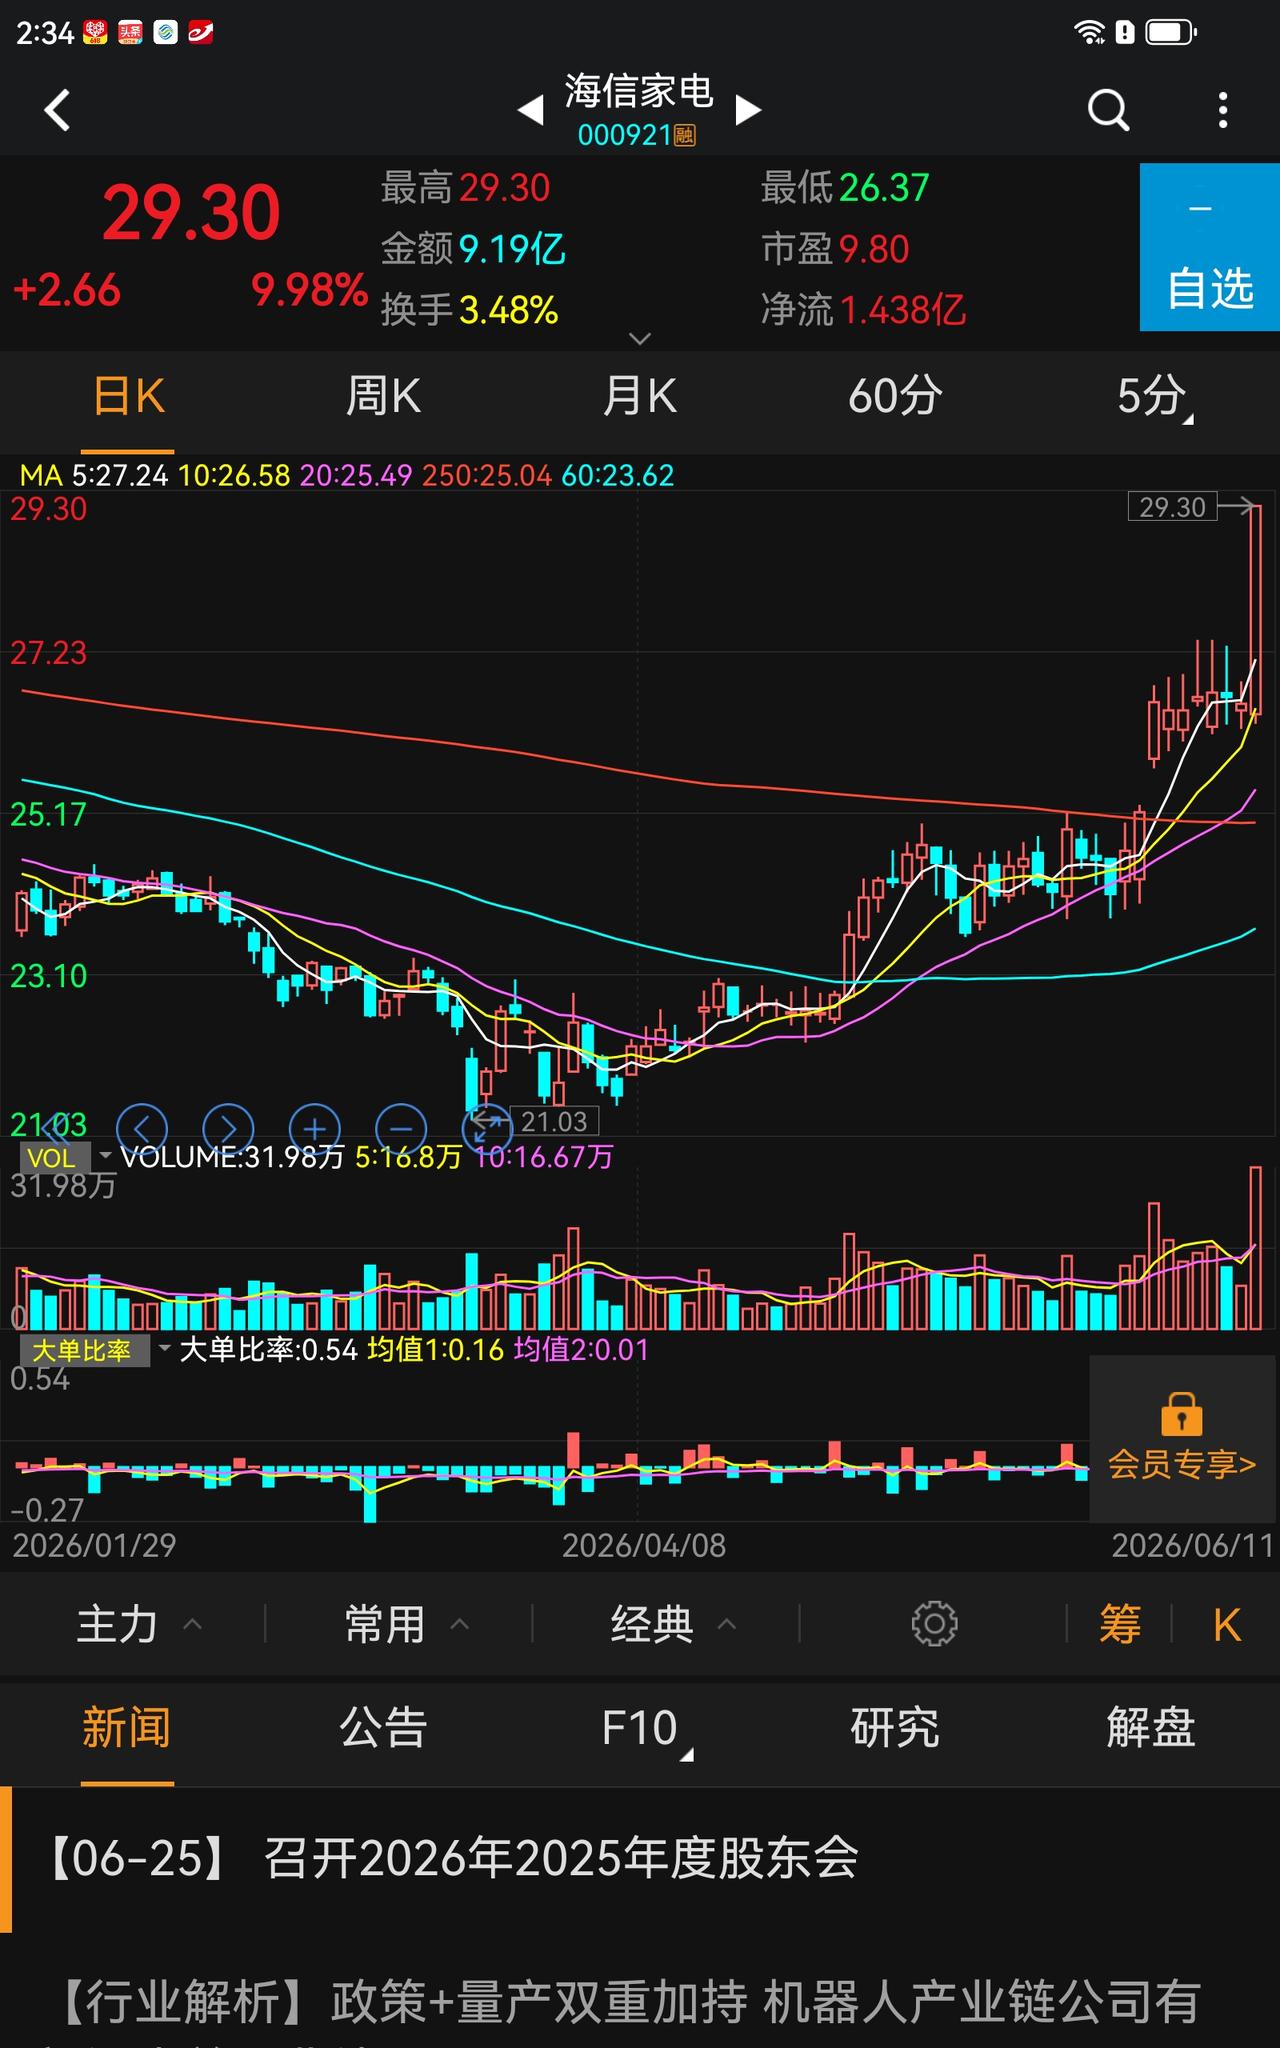Tap the 21.03 low price marker
The image size is (1280, 2048).
pyautogui.click(x=554, y=1122)
